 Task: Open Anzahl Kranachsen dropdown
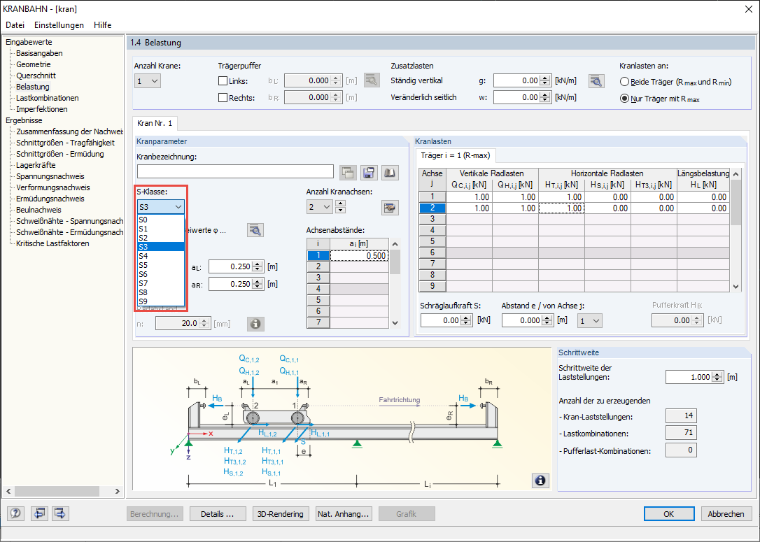(319, 207)
